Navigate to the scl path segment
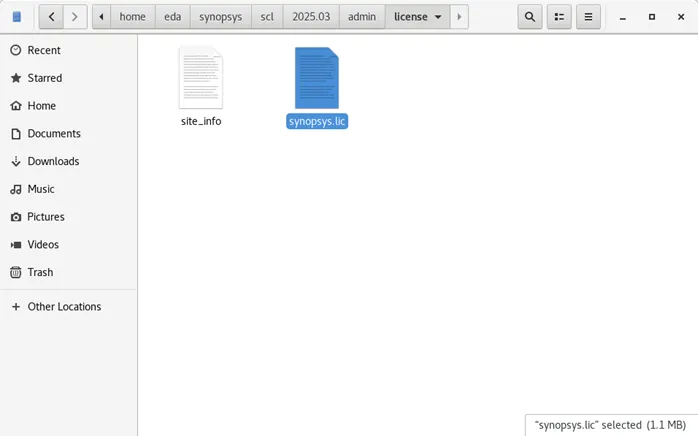 (x=267, y=17)
